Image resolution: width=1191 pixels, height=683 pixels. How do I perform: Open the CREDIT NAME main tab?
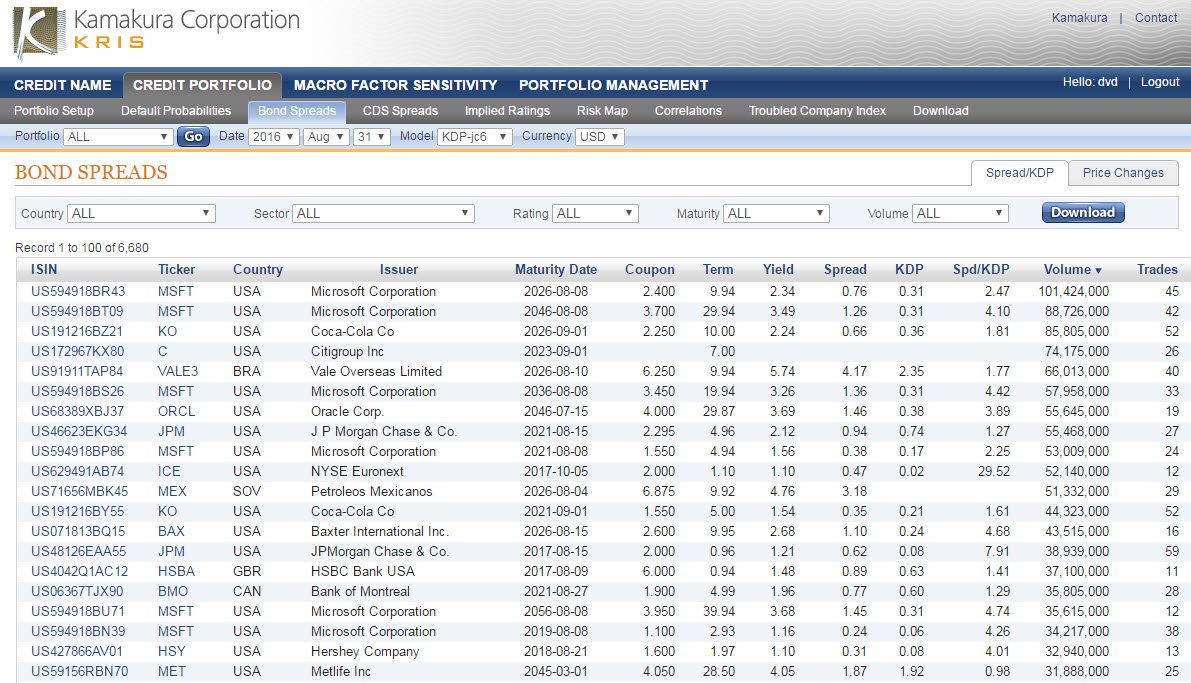click(x=62, y=85)
